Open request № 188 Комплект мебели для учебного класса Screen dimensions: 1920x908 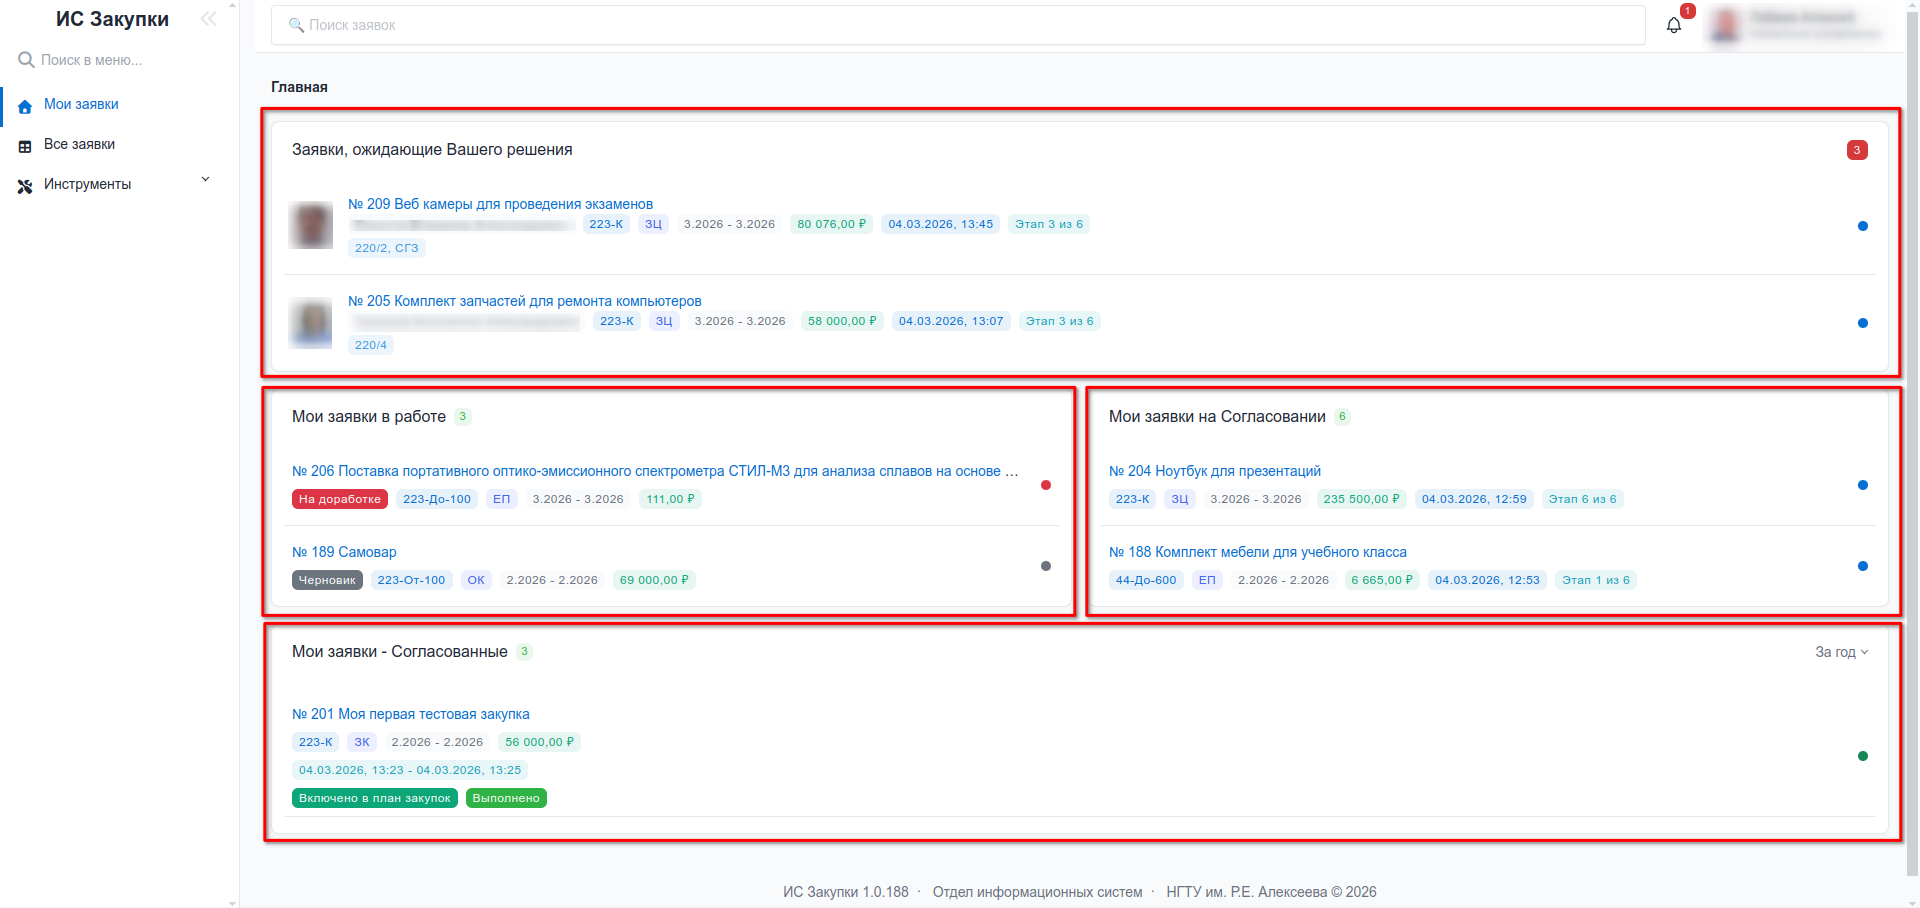coord(1257,552)
